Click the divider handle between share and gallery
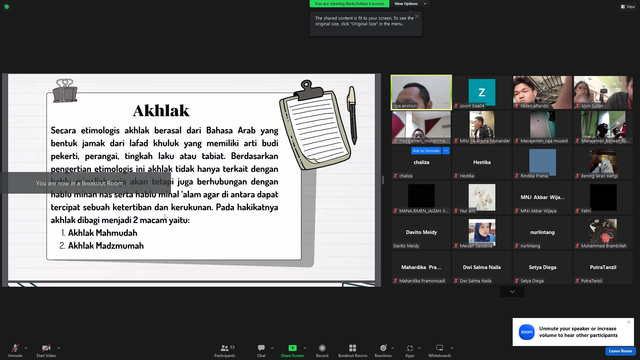640x360 pixels. tap(383, 180)
